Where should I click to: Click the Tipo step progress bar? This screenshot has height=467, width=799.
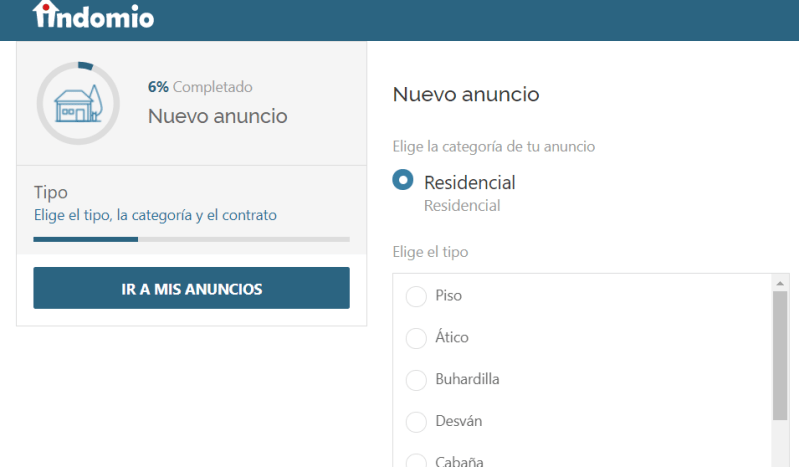coord(191,239)
